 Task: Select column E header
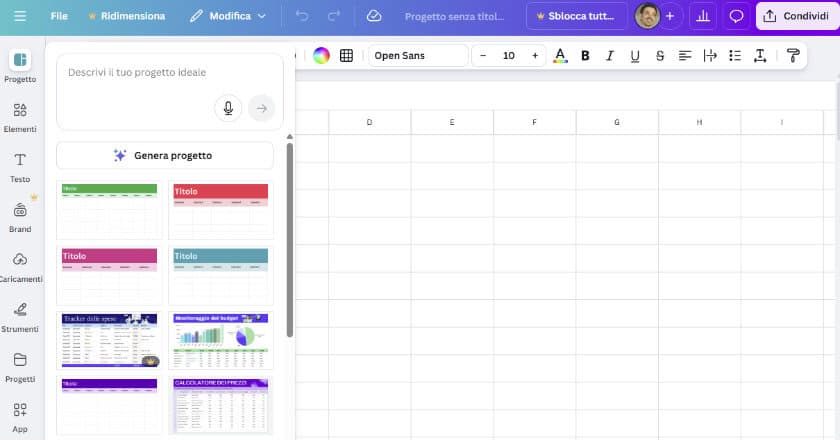click(452, 122)
